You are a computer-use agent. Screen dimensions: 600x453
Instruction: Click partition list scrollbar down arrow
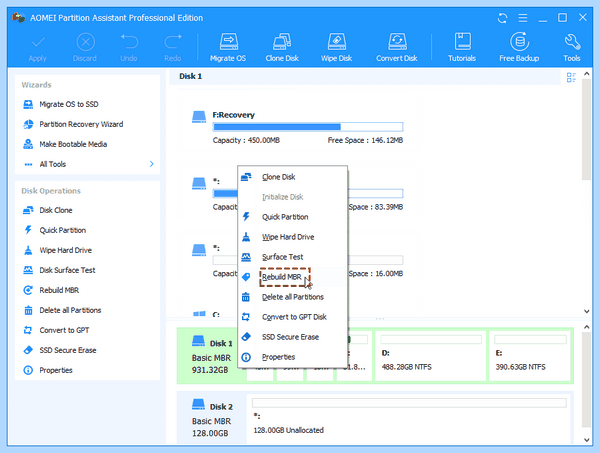(x=586, y=311)
